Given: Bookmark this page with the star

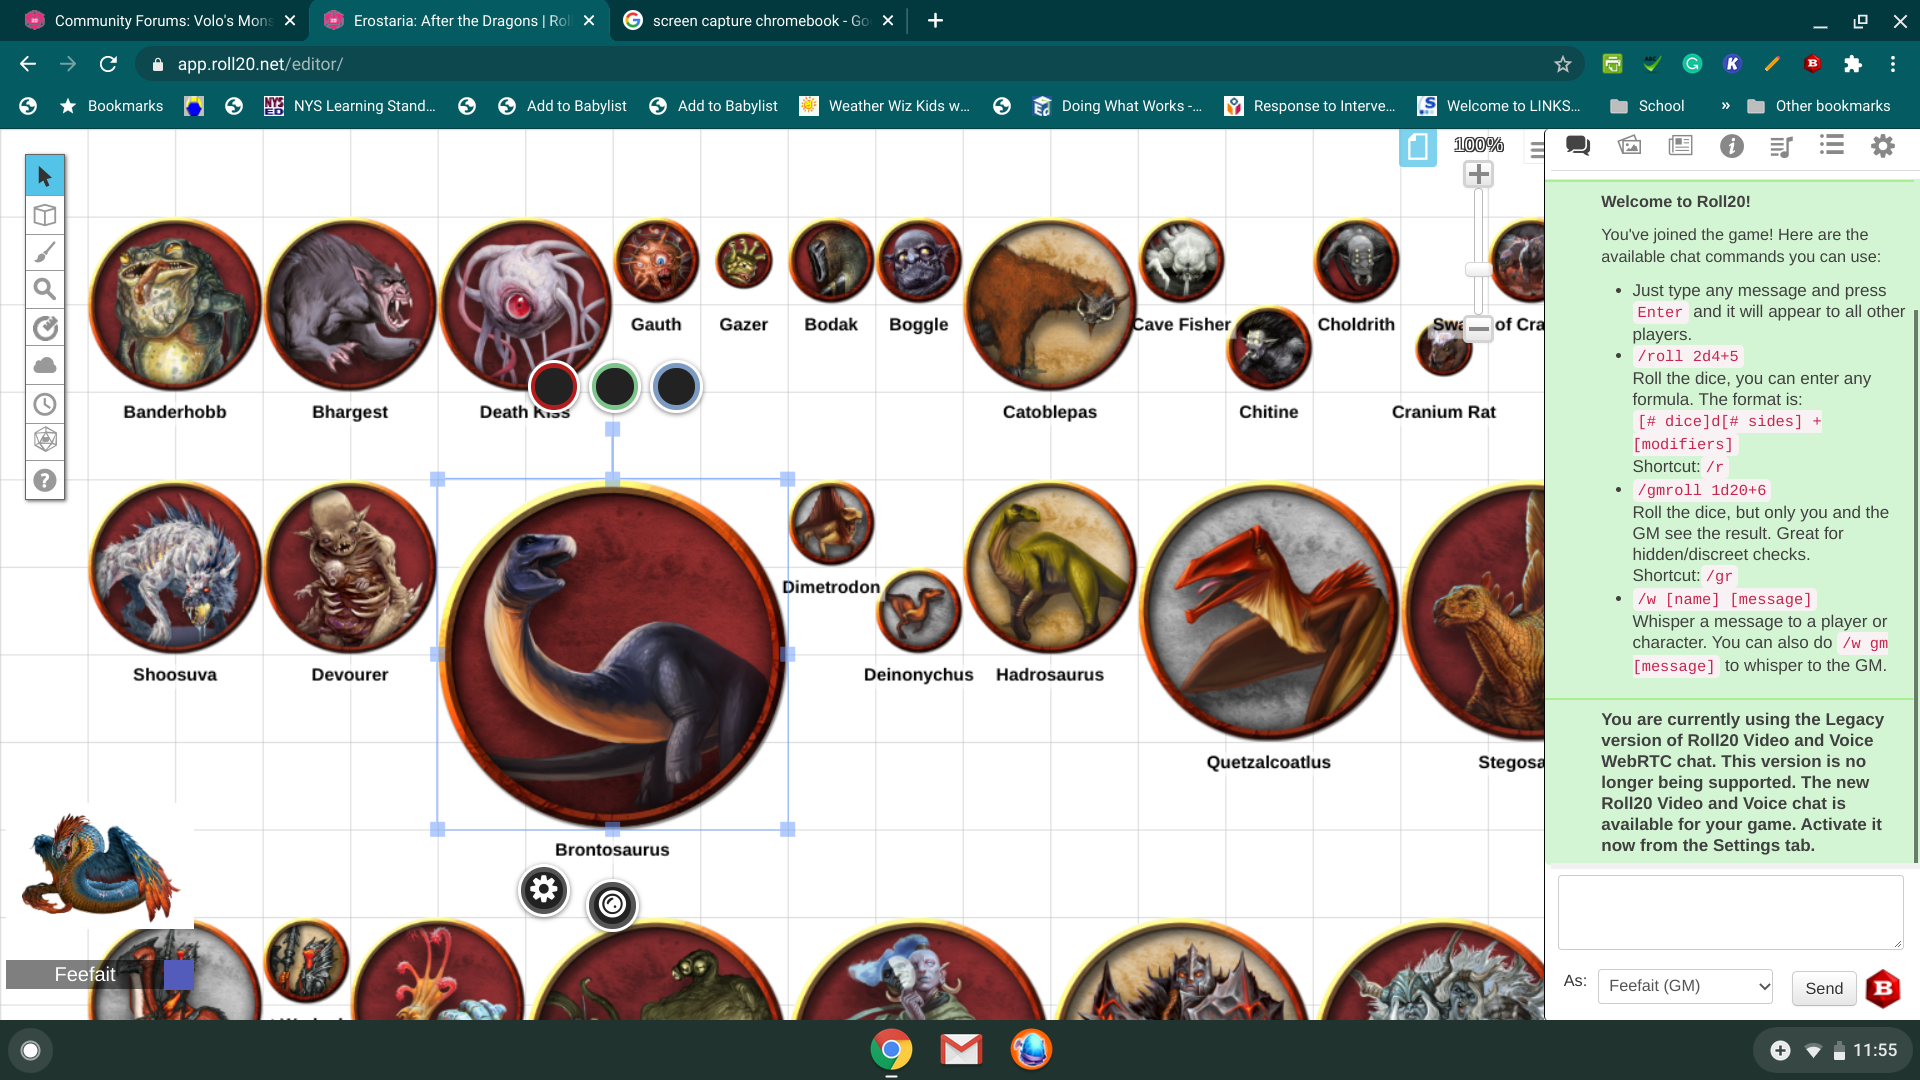Looking at the screenshot, I should pos(1563,64).
